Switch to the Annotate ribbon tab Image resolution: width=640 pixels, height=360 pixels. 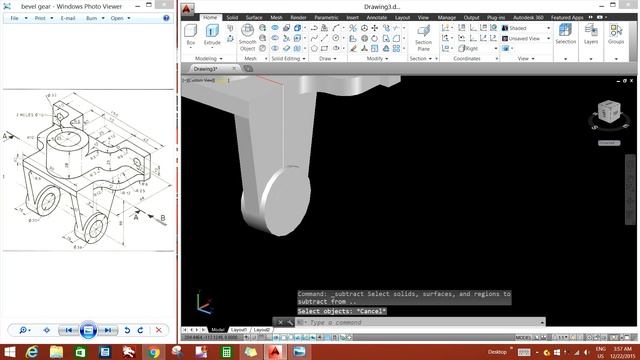(x=376, y=18)
